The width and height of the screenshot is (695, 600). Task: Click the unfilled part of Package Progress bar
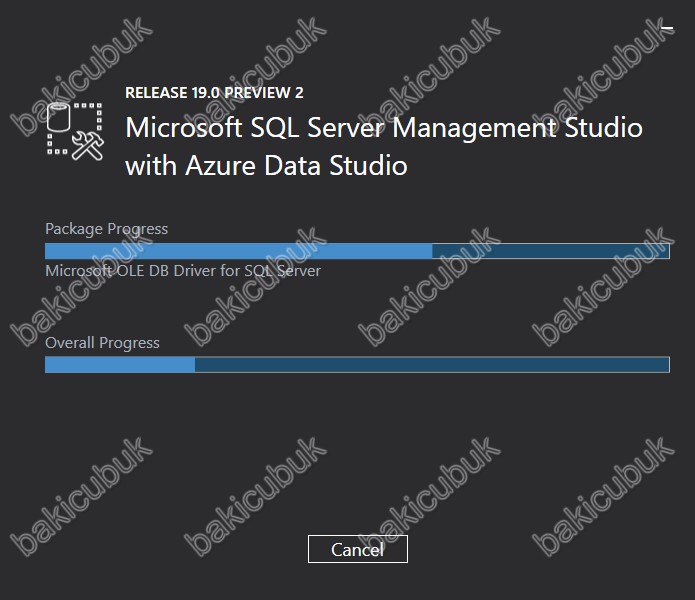coord(551,251)
